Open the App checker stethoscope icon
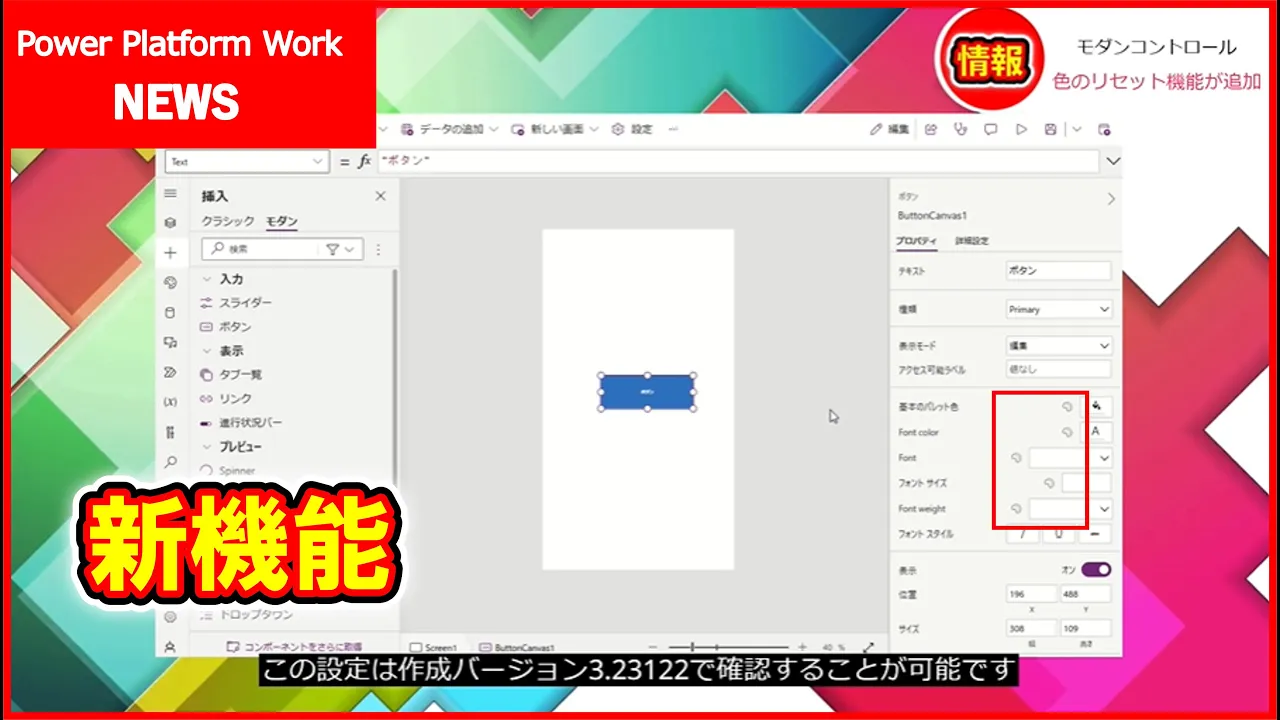 point(961,129)
